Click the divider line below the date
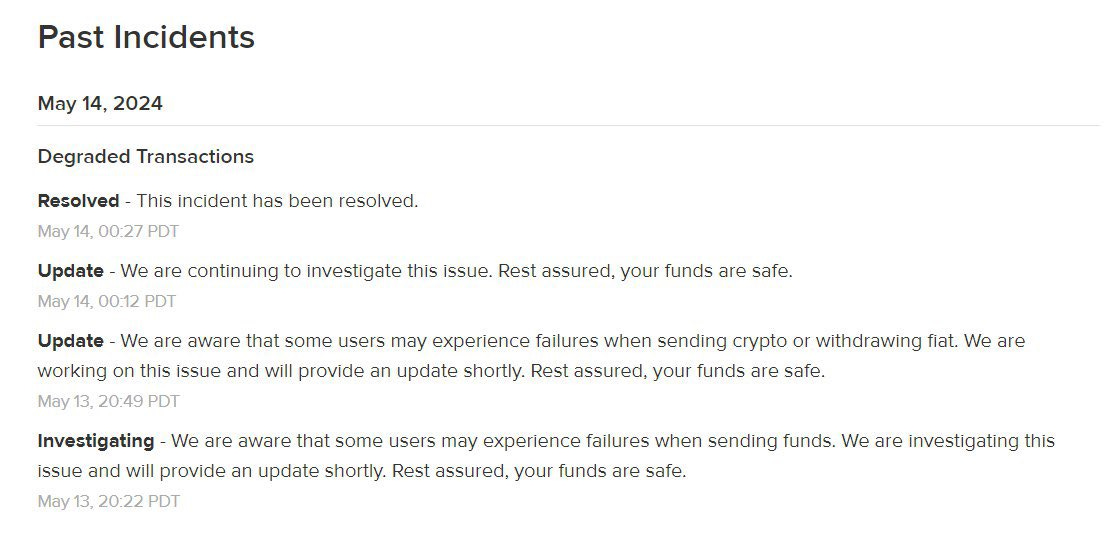The image size is (1106, 540). click(x=568, y=126)
